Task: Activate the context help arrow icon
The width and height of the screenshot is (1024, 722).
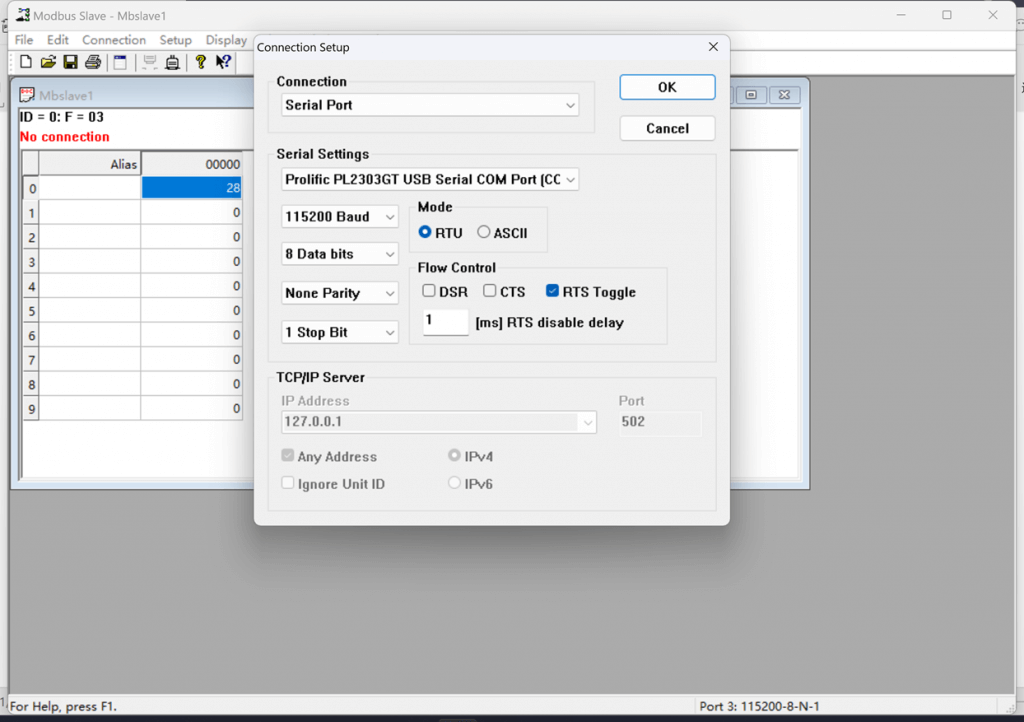Action: pos(222,61)
